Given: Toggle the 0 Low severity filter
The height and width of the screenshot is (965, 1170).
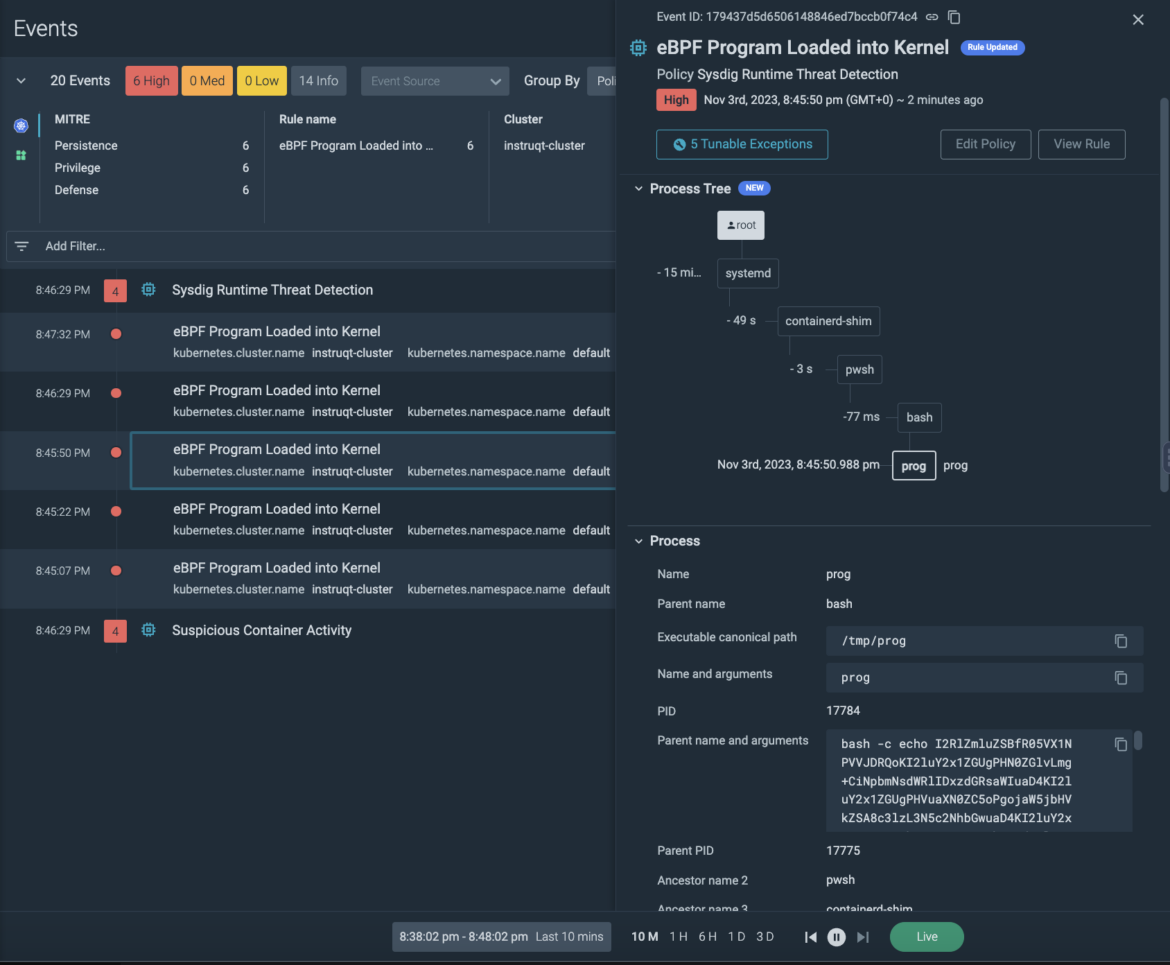Looking at the screenshot, I should [262, 81].
